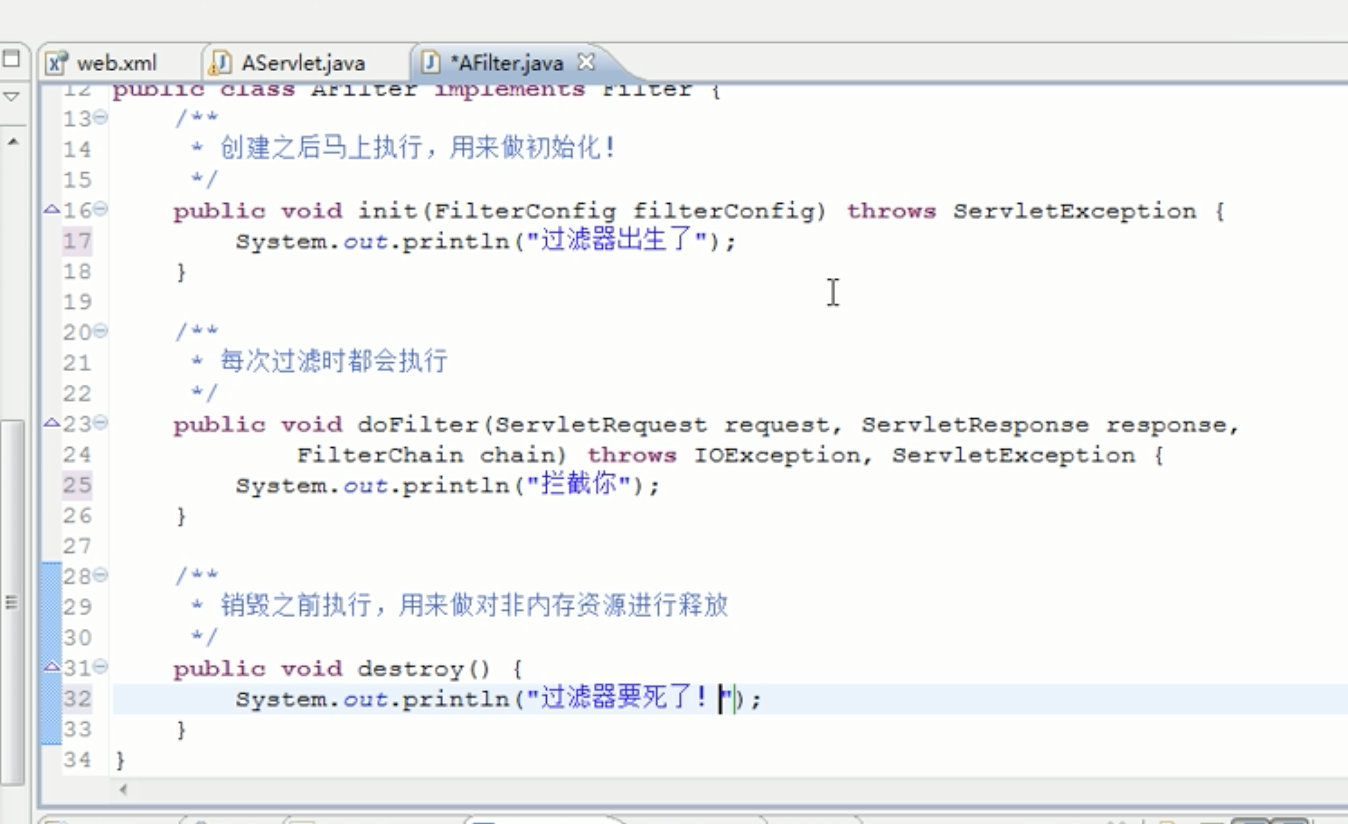
Task: Click the string "过滤器要死了！"
Action: pyautogui.click(x=631, y=699)
